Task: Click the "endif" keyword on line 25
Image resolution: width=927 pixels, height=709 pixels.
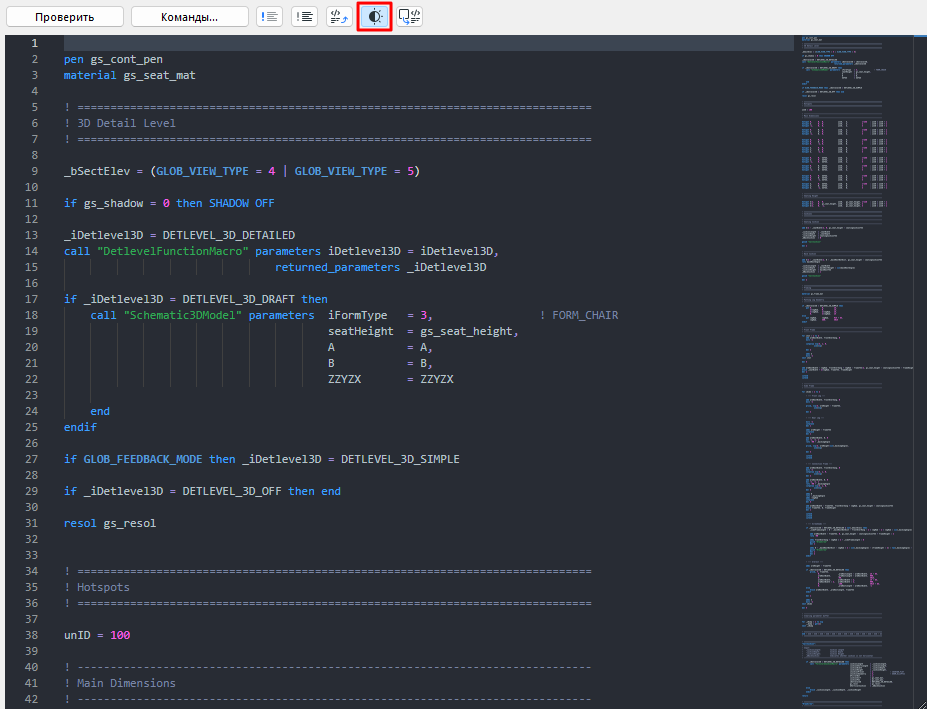Action: point(80,427)
